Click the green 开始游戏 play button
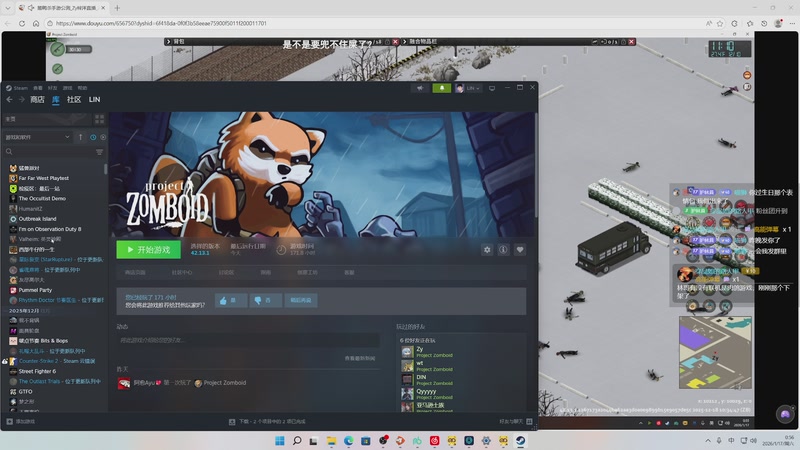This screenshot has height=450, width=800. coord(148,249)
